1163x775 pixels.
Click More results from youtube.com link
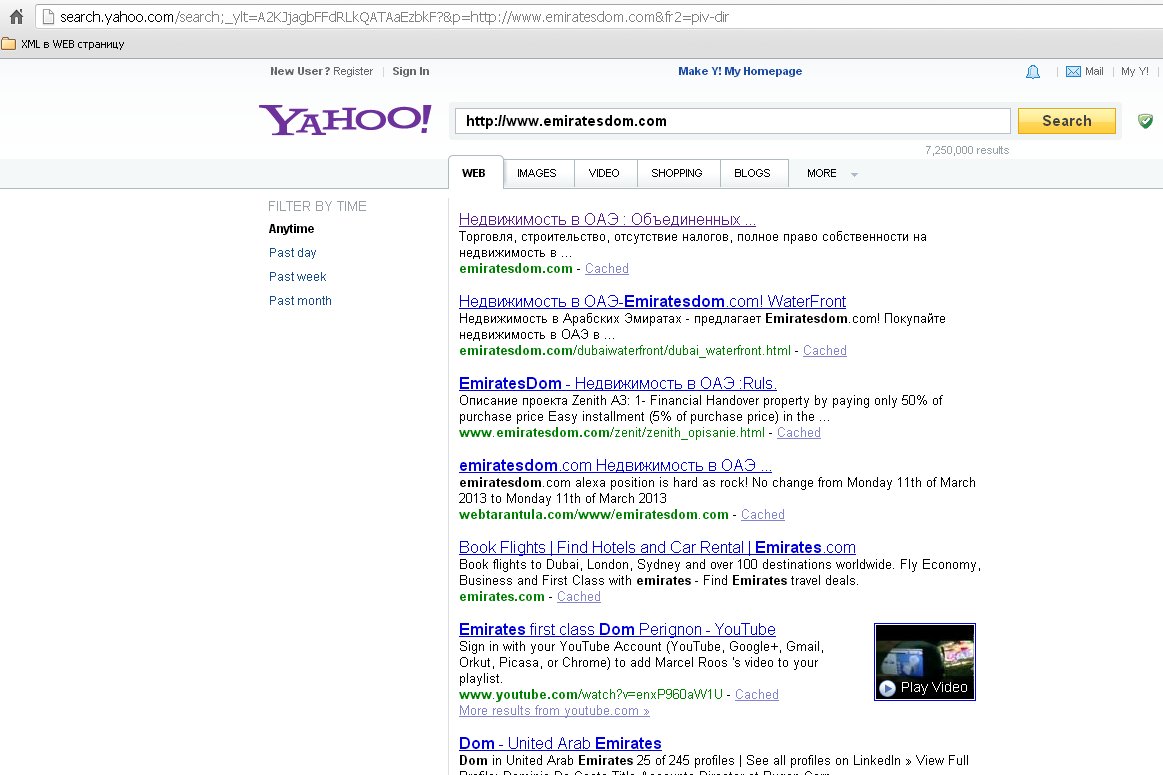tap(554, 710)
